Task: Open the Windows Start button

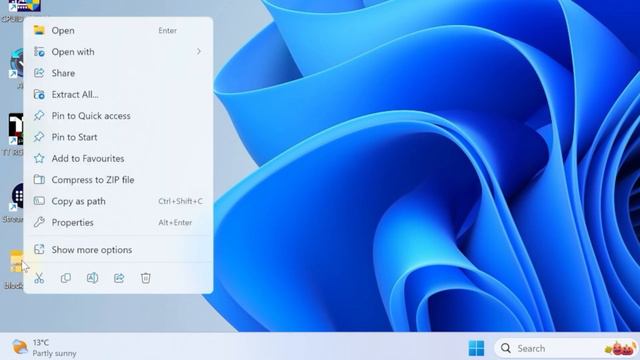Action: point(476,348)
